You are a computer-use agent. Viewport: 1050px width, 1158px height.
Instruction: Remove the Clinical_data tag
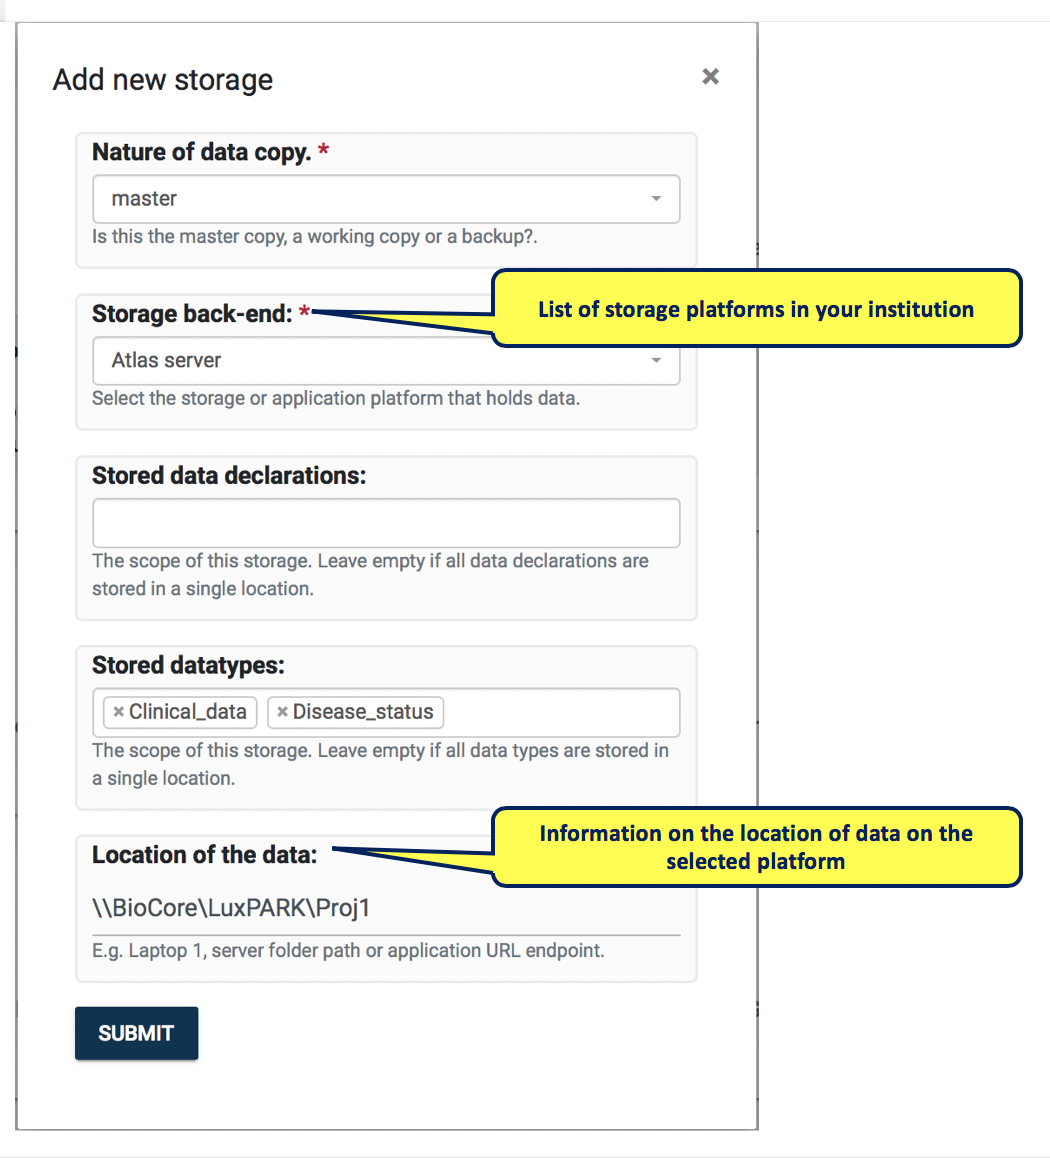point(118,712)
